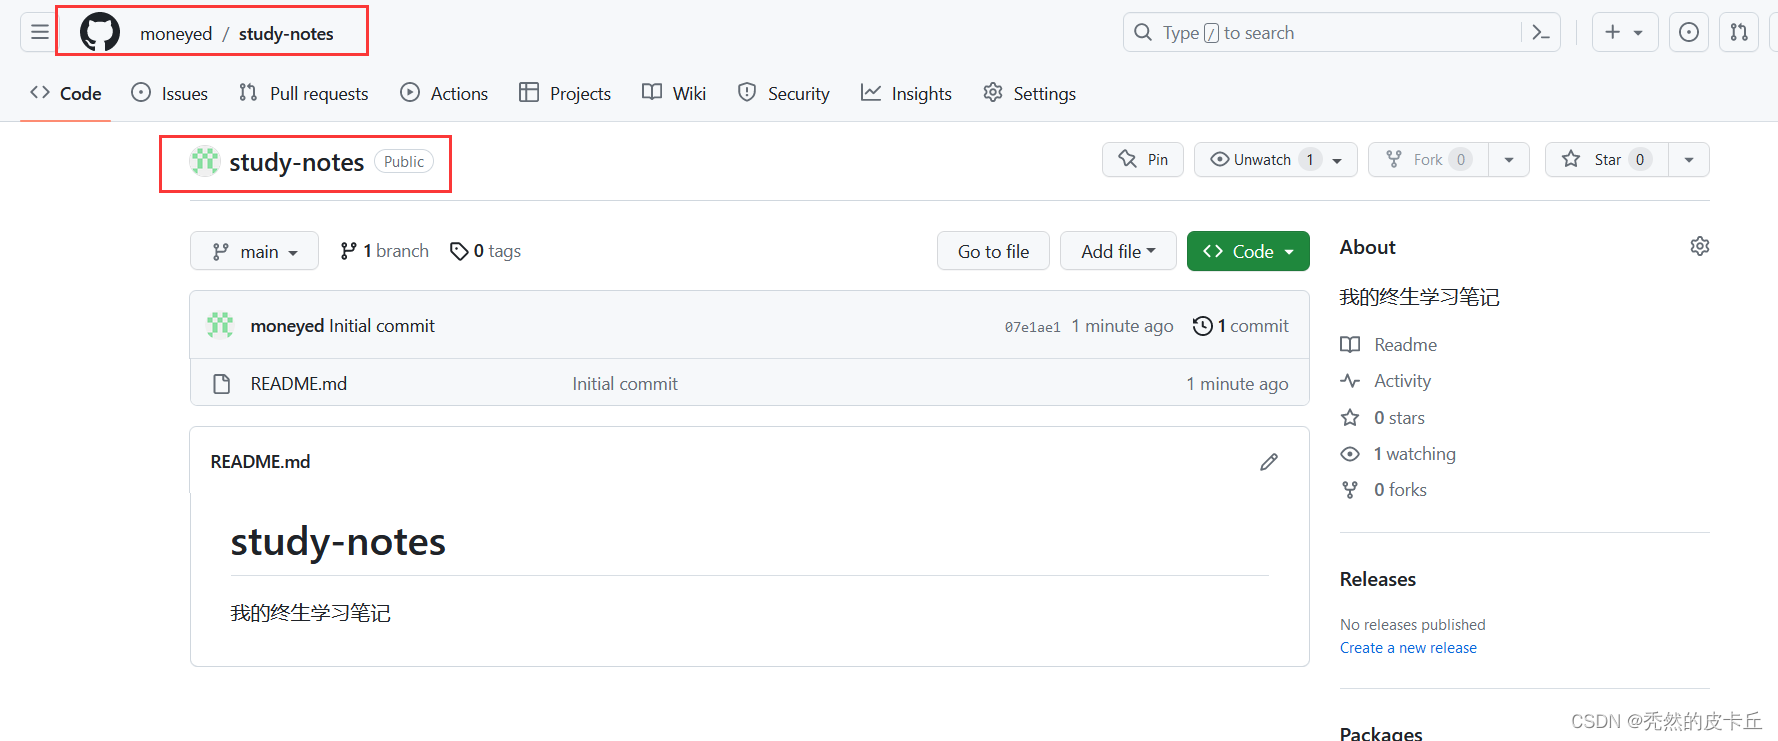View the 1 branch link
The width and height of the screenshot is (1778, 741).
click(385, 251)
